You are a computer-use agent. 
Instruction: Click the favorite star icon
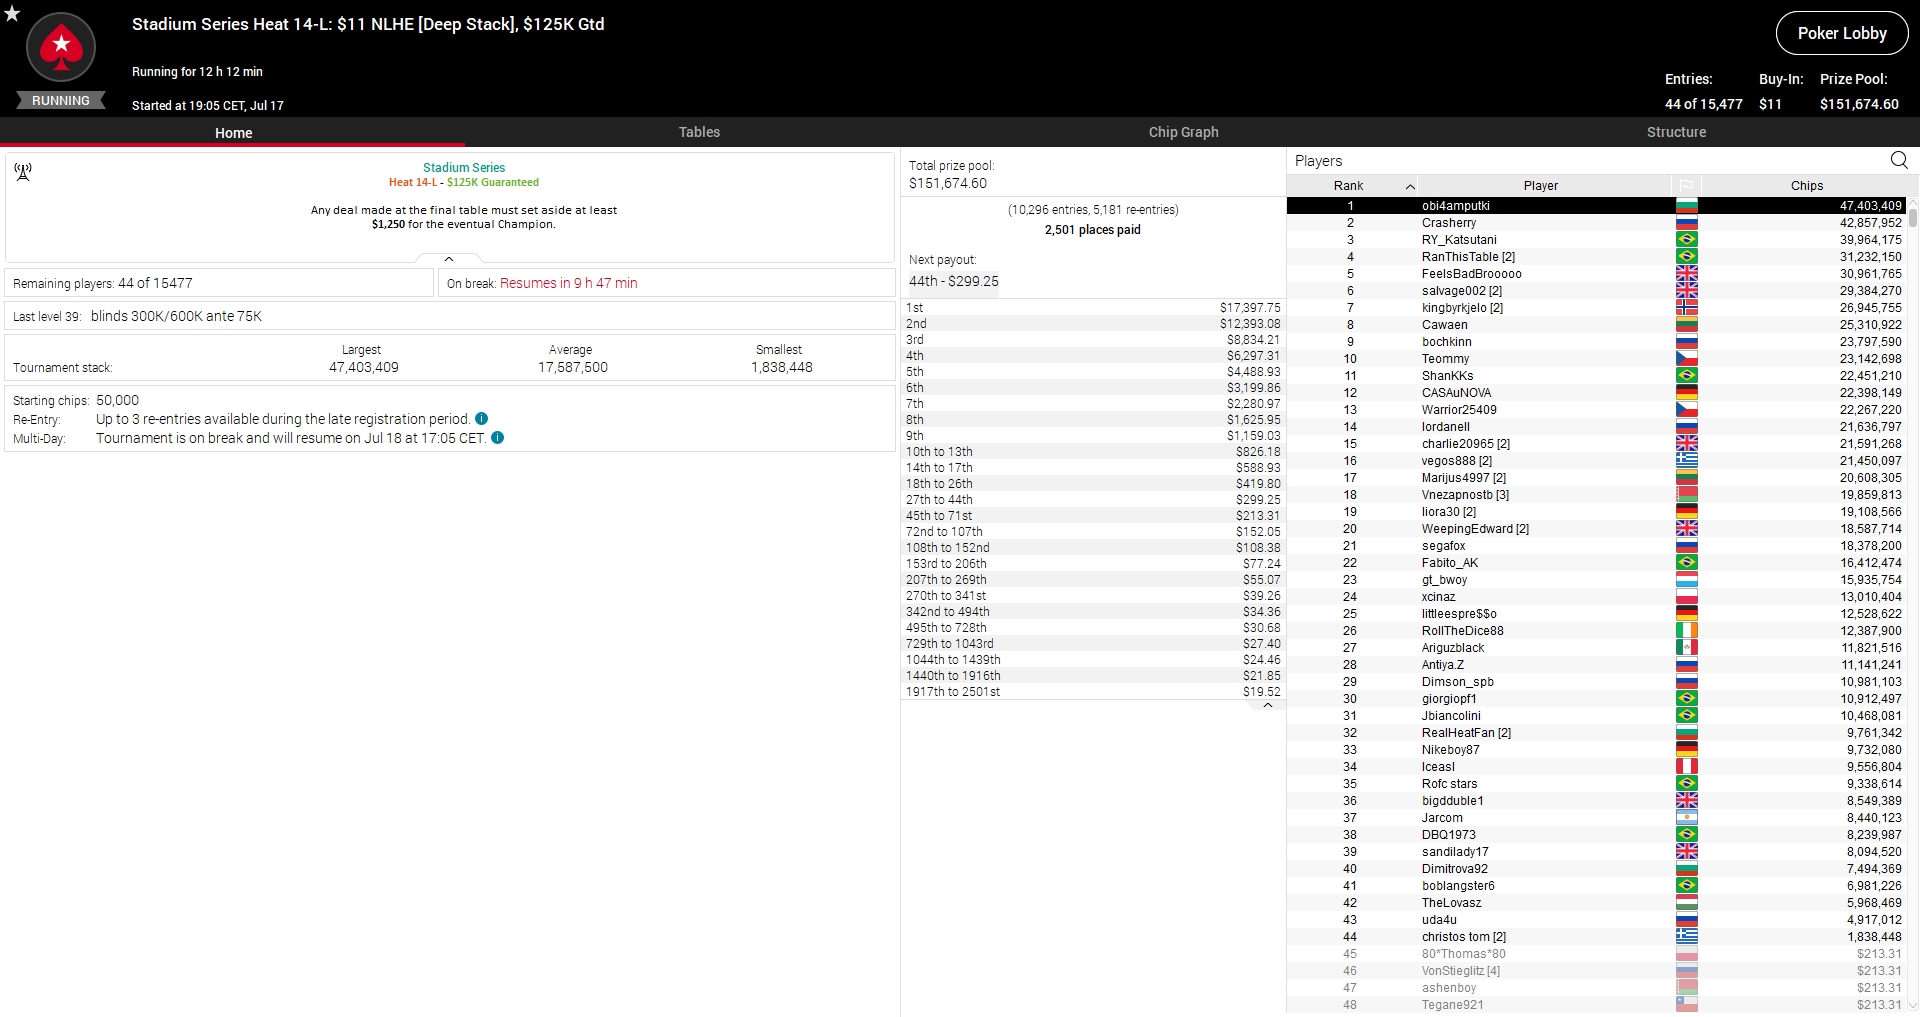12,13
